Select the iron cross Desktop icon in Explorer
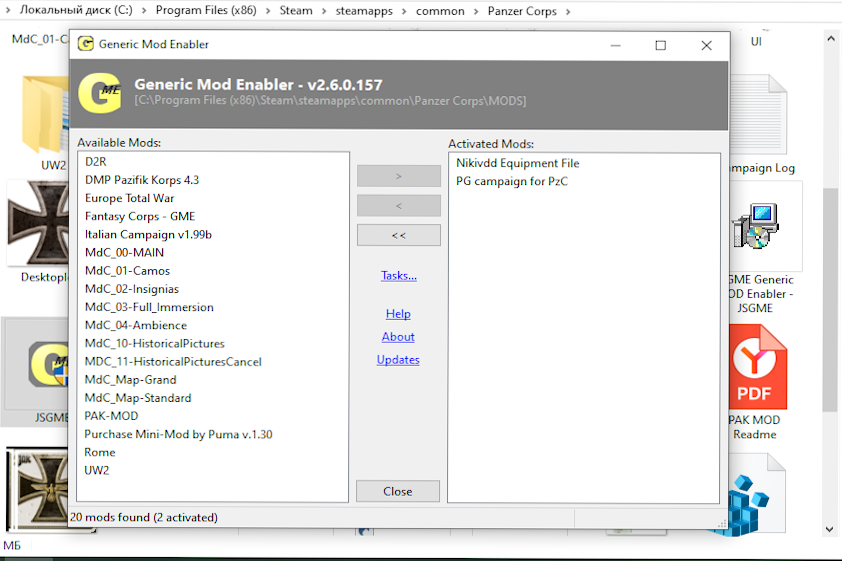The width and height of the screenshot is (842, 561). 38,223
